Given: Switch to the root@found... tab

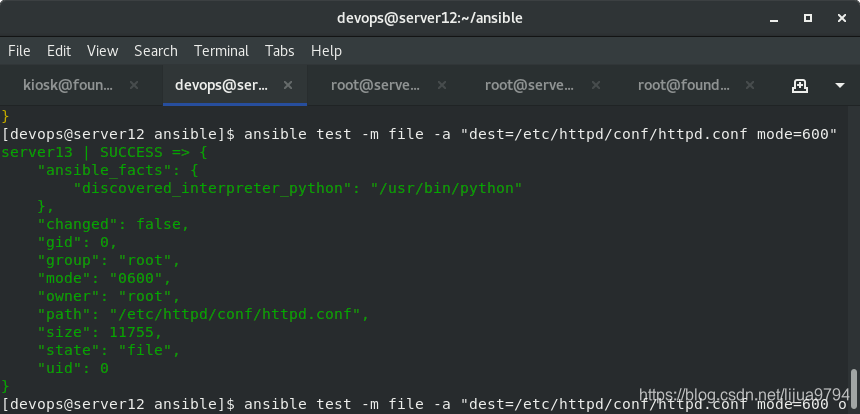Looking at the screenshot, I should point(683,85).
